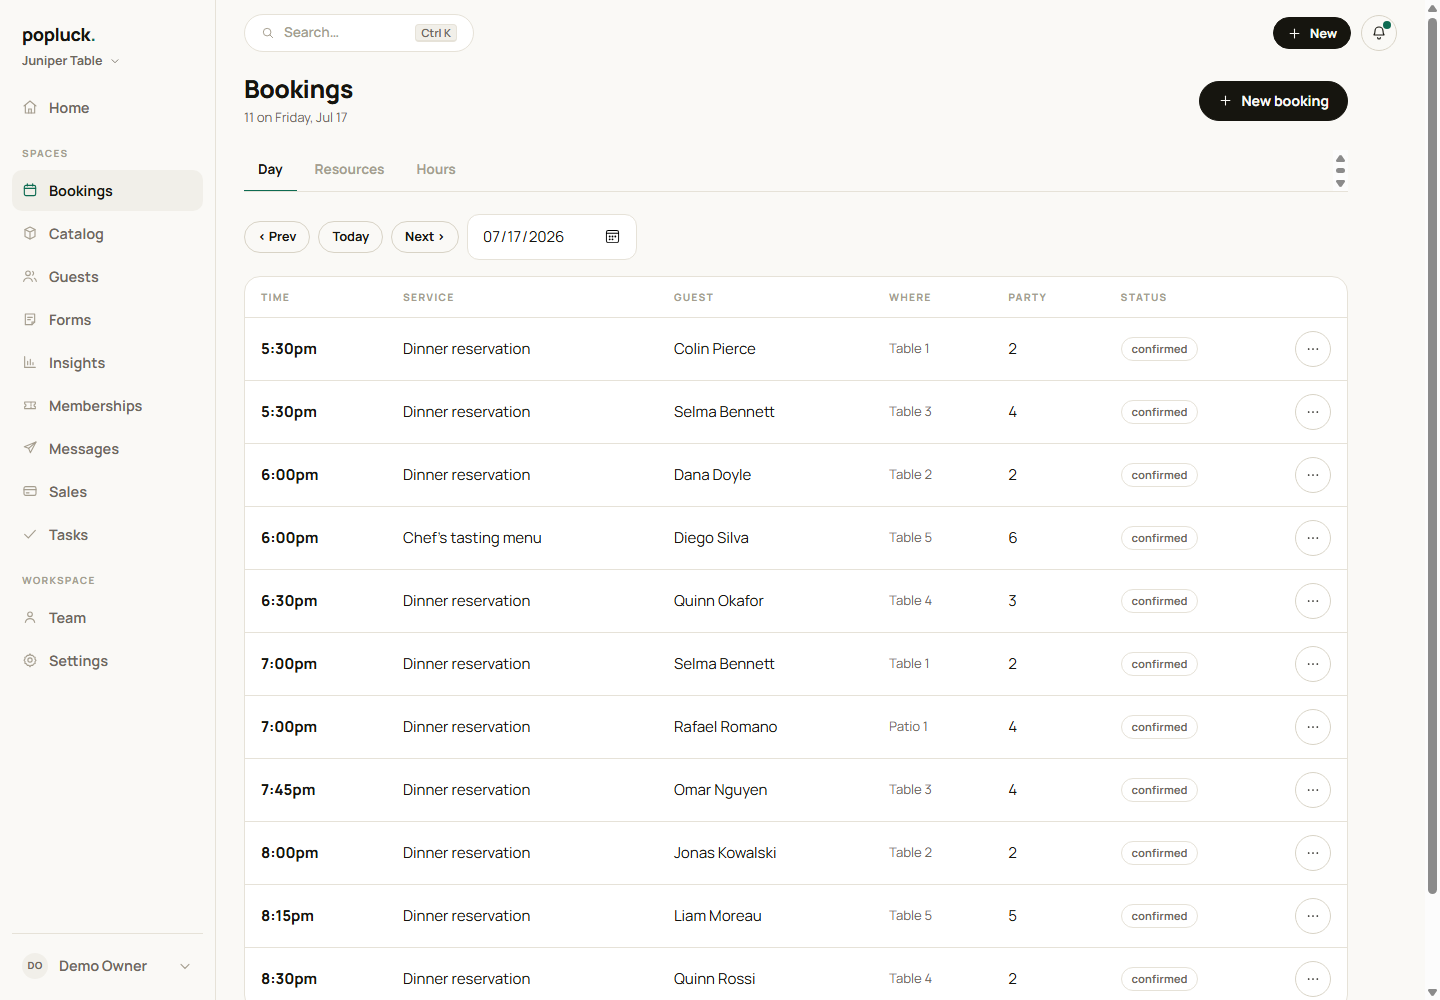Go to the Guests section
The image size is (1440, 1000).
pos(107,277)
